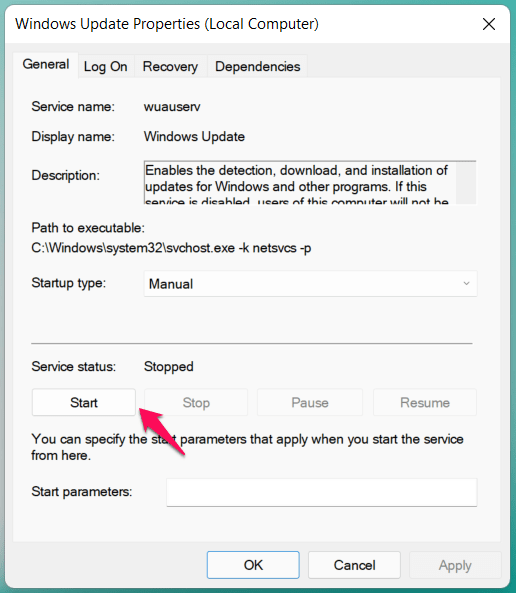The width and height of the screenshot is (516, 593).
Task: Click the Startup type label
Action: click(x=69, y=283)
